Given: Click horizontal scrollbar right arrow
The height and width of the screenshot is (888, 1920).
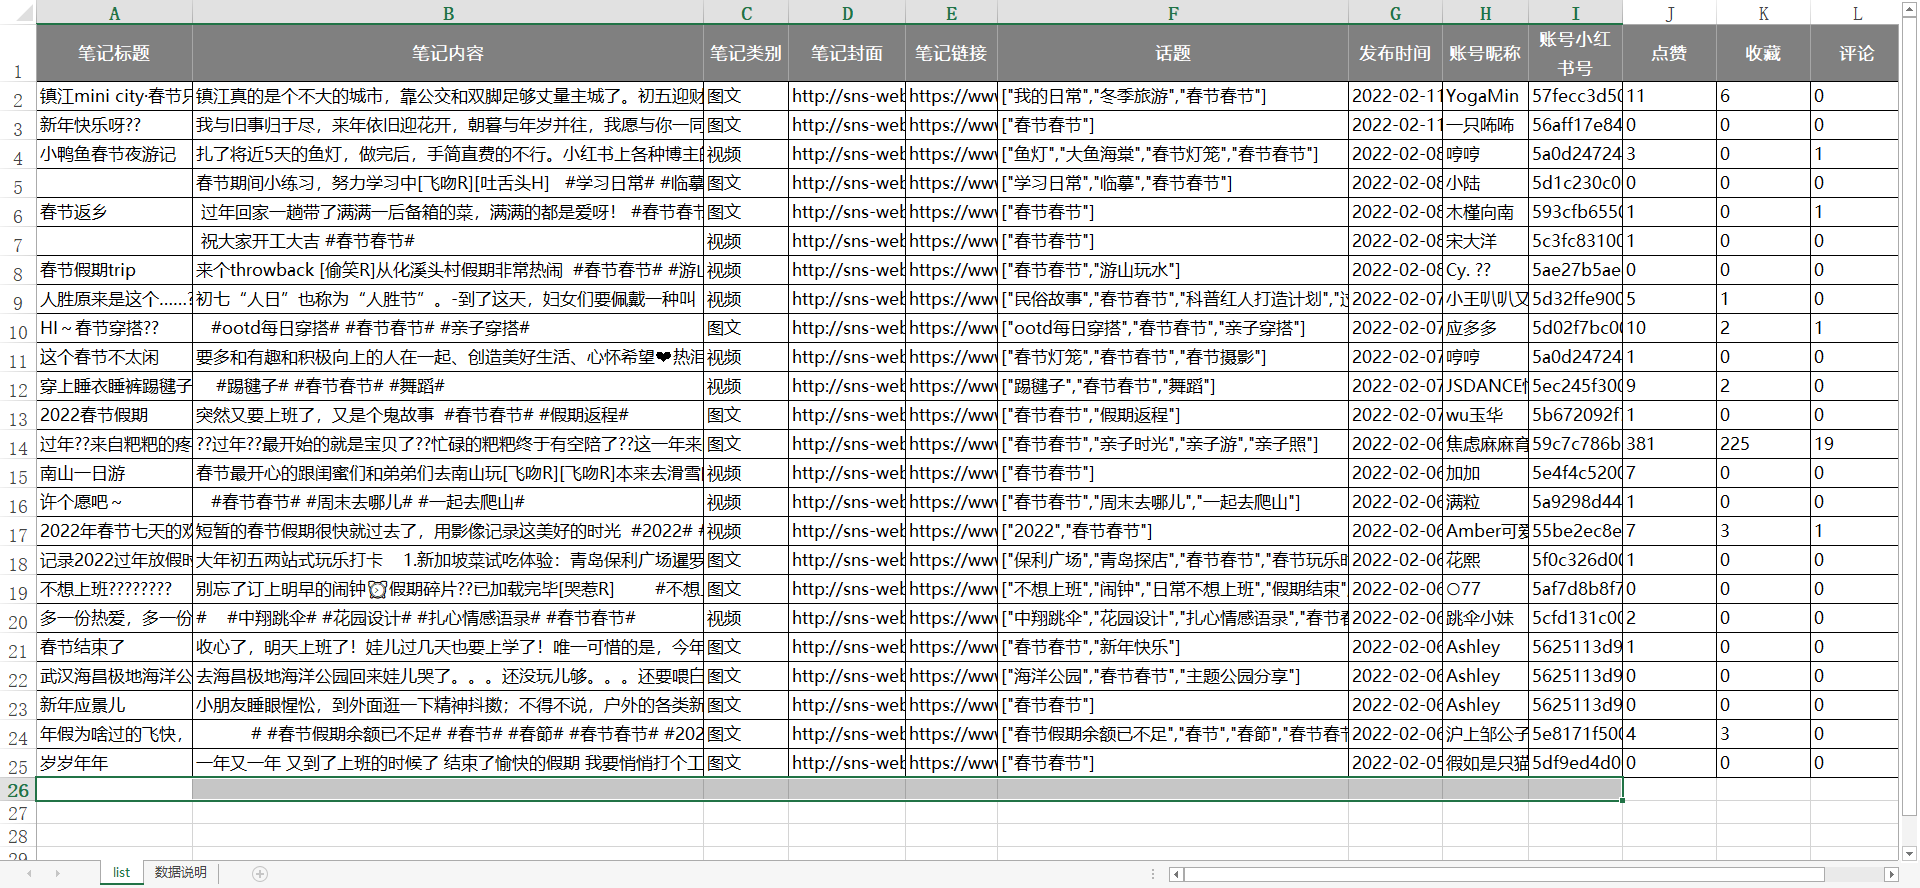Looking at the screenshot, I should (x=1890, y=875).
